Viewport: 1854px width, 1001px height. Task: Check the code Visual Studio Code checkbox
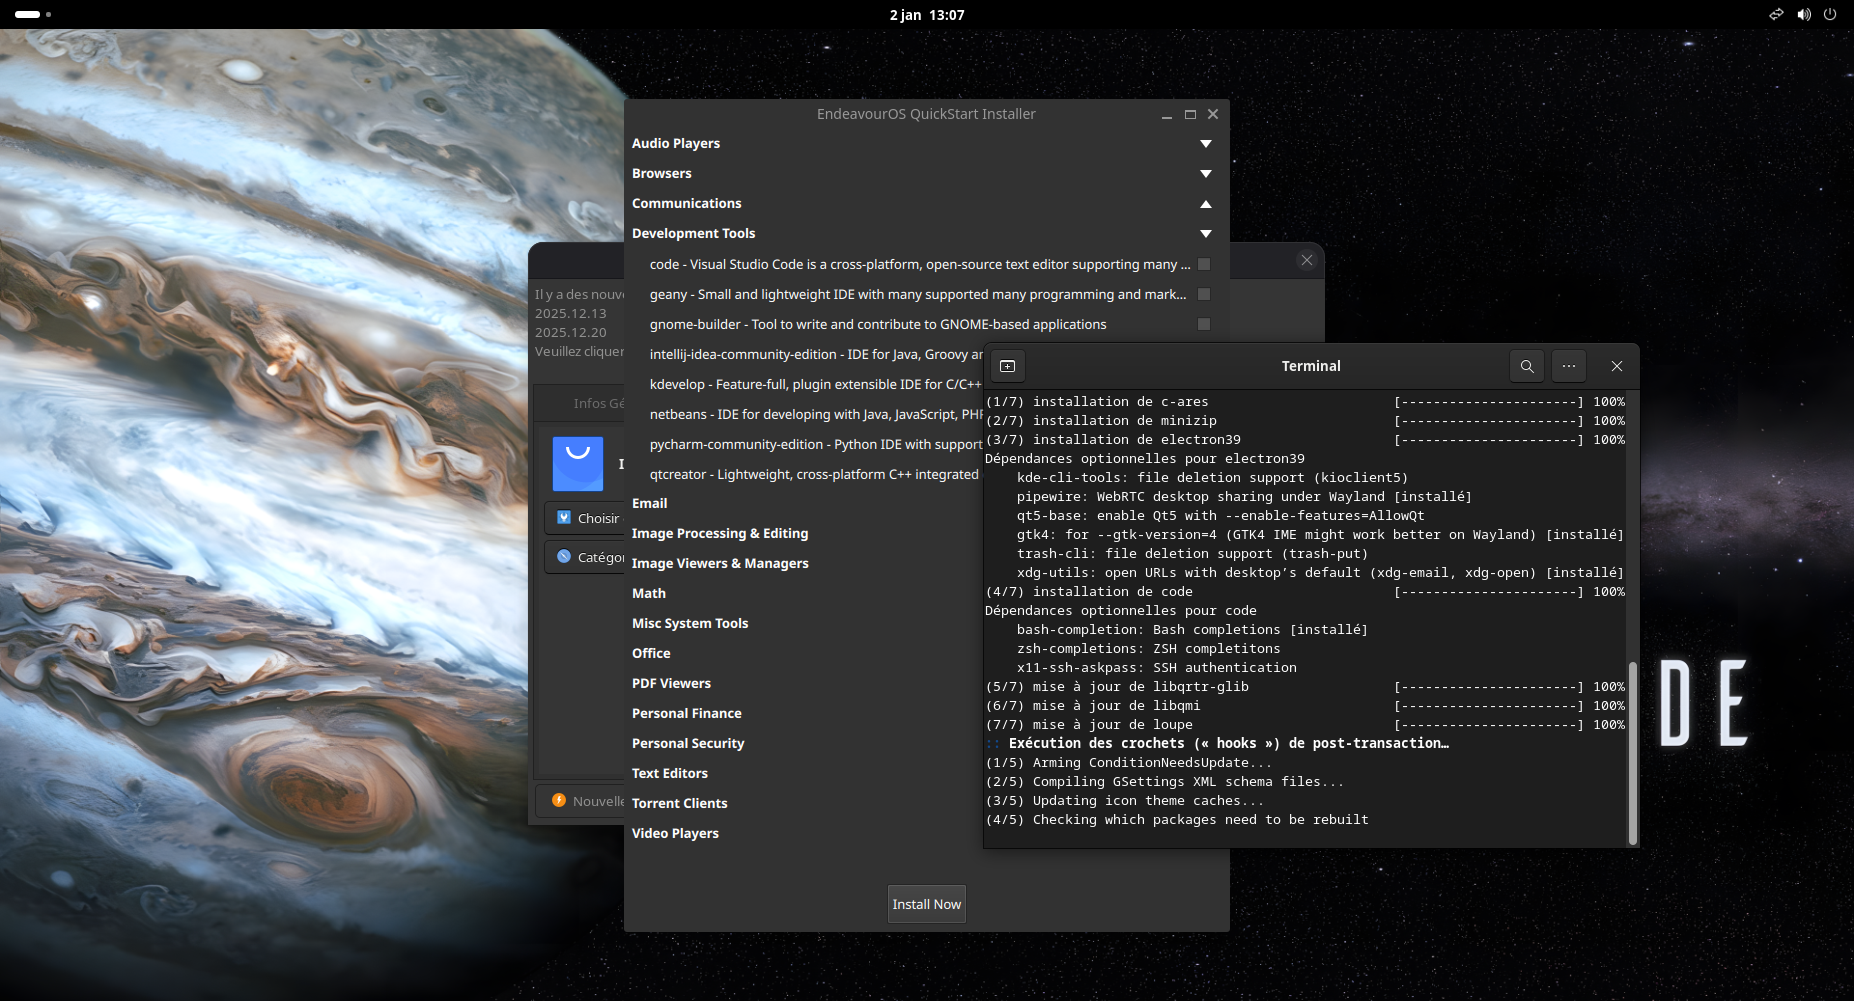(x=1204, y=264)
